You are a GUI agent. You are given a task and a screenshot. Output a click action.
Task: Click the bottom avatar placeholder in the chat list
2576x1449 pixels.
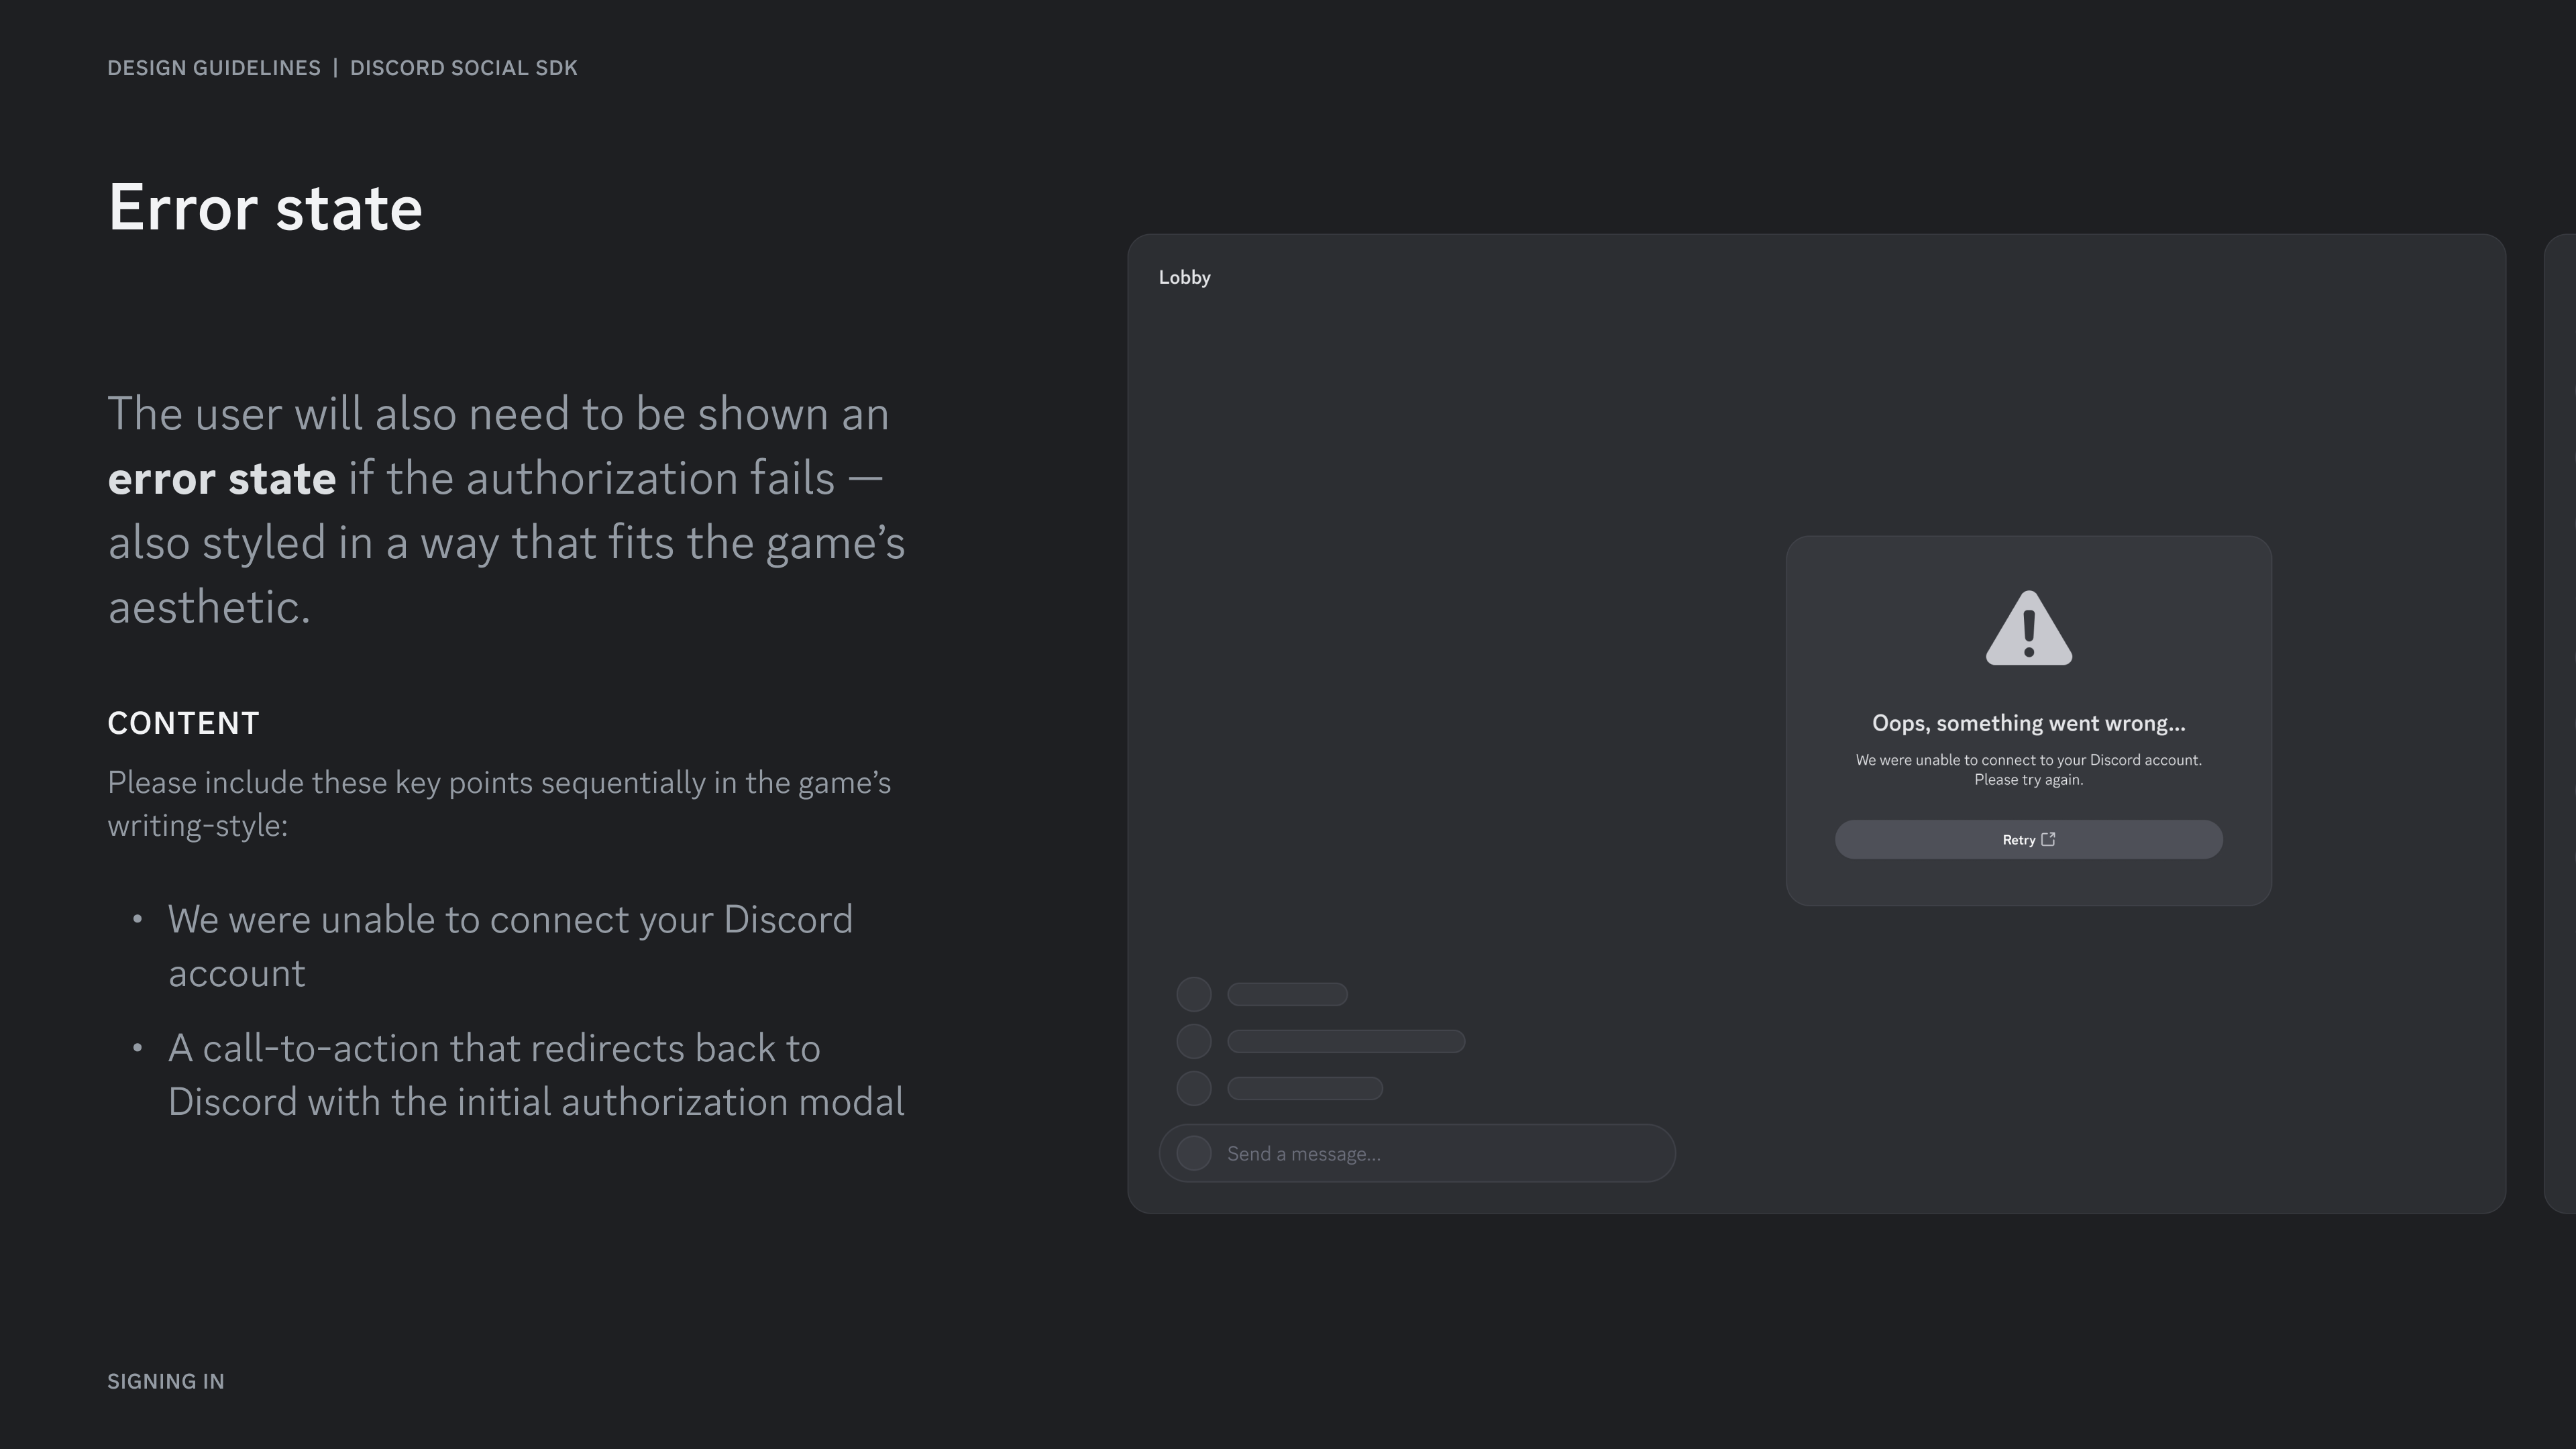[1193, 1088]
